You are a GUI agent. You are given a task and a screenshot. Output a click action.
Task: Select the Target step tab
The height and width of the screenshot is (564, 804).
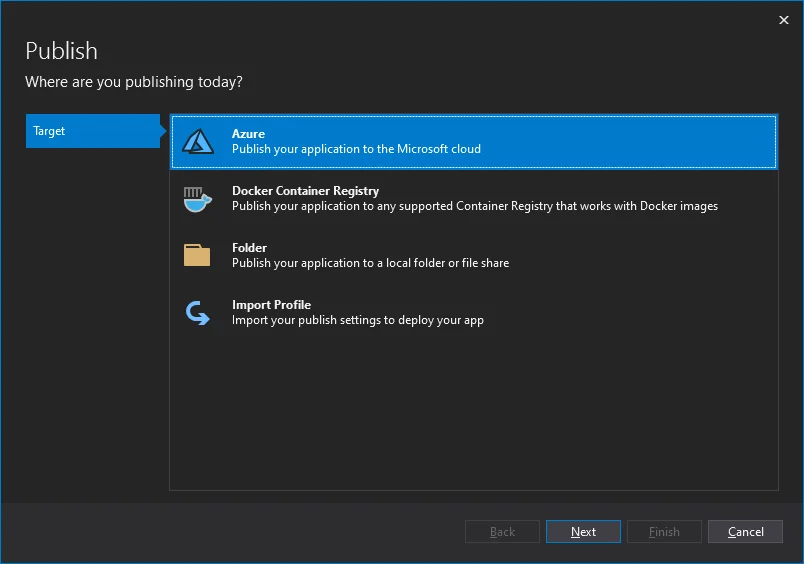(92, 131)
